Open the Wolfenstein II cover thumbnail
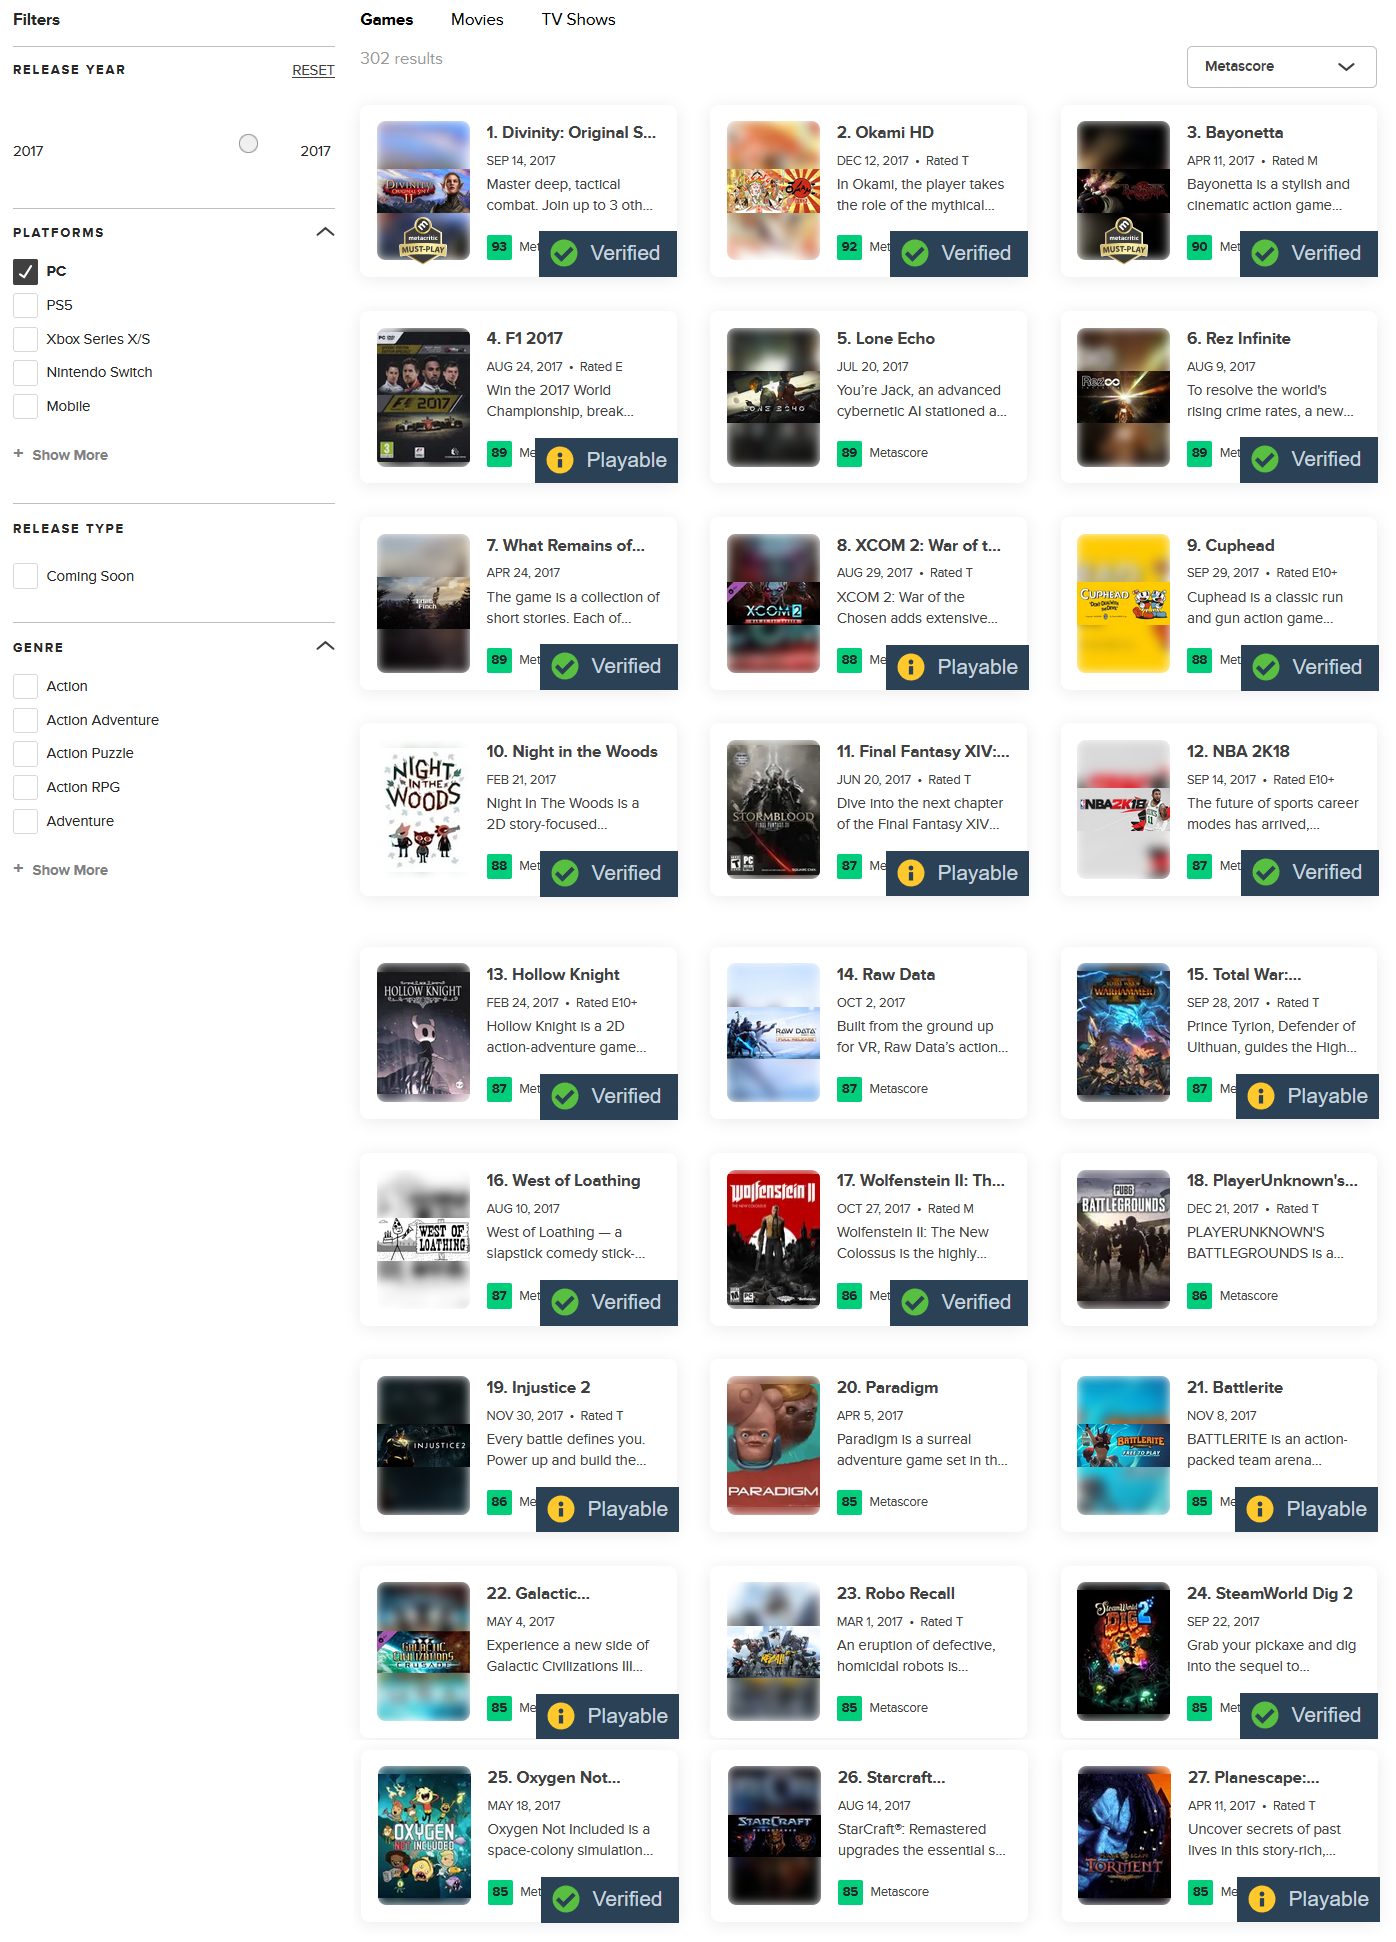This screenshot has height=1942, width=1396. (773, 1239)
